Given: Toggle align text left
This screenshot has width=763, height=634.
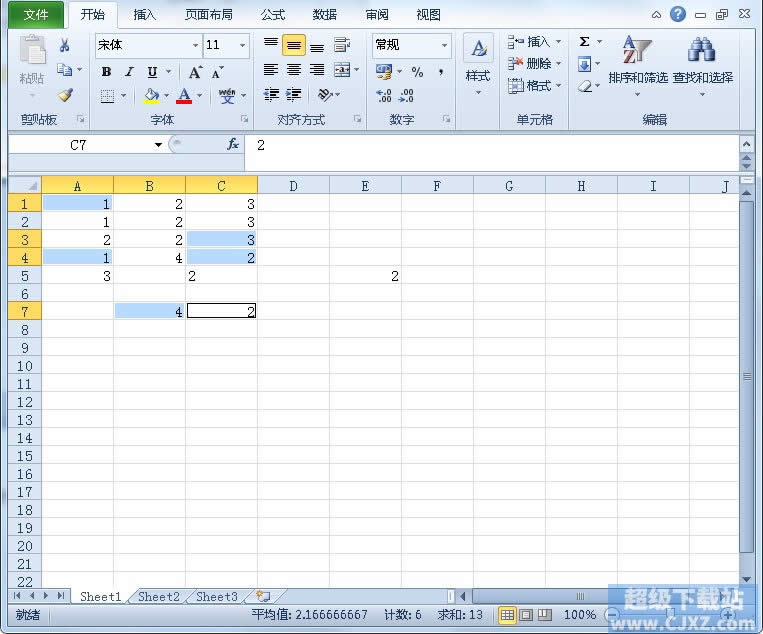Looking at the screenshot, I should 271,70.
